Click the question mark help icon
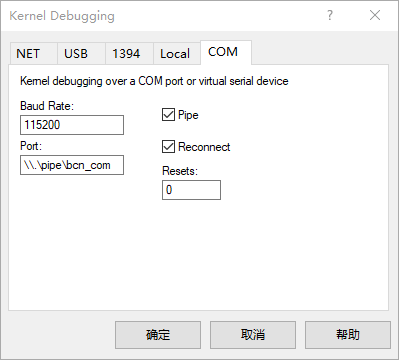Viewport: 399px width, 360px height. tap(330, 15)
